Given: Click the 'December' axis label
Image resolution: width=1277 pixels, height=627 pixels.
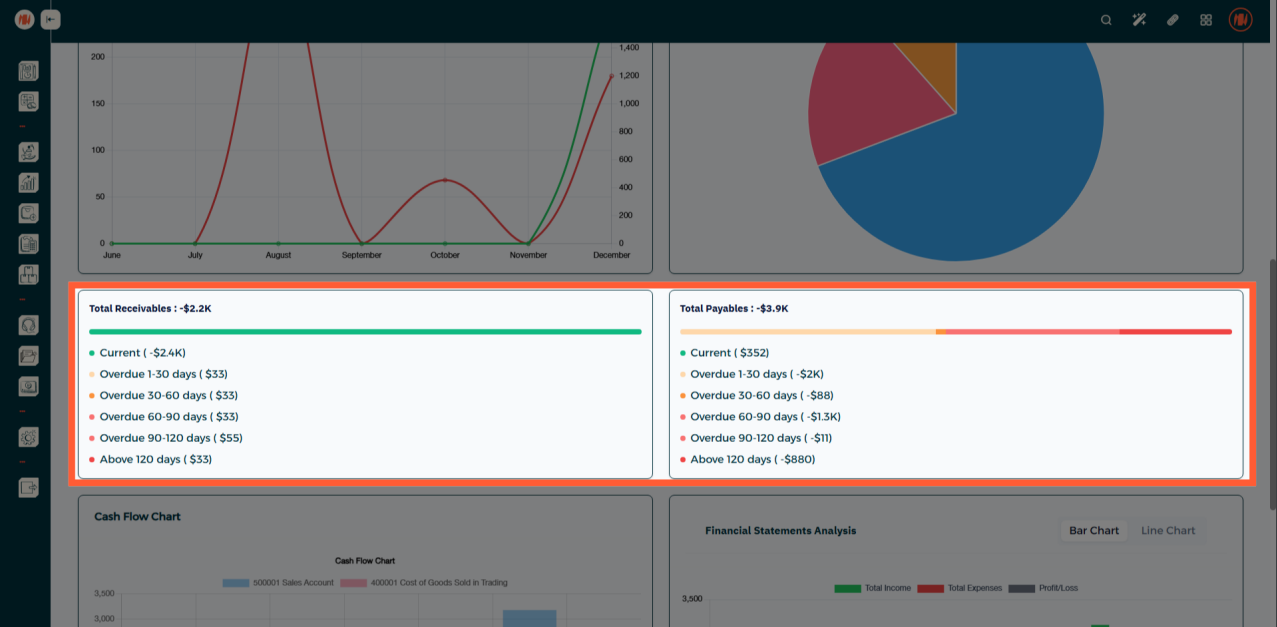Looking at the screenshot, I should (x=611, y=255).
